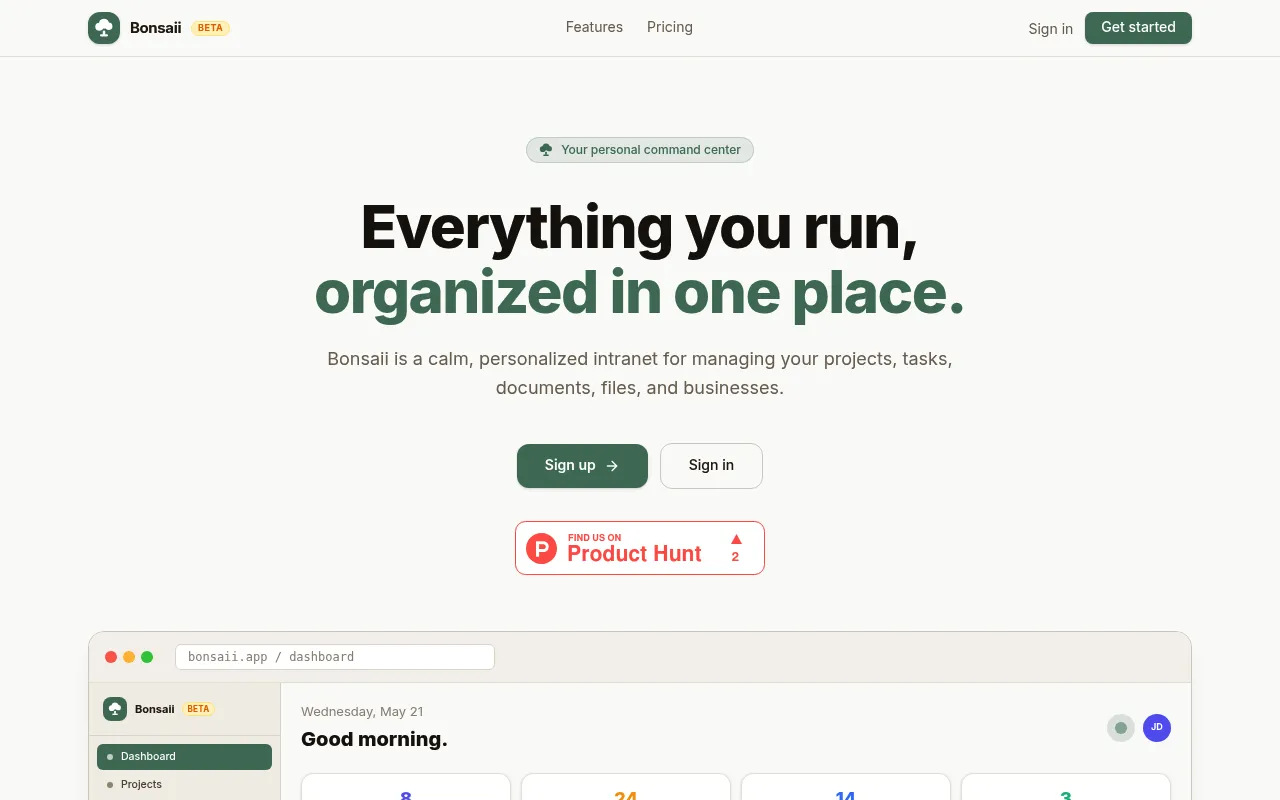Open the Features page
This screenshot has height=800, width=1280.
[594, 27]
